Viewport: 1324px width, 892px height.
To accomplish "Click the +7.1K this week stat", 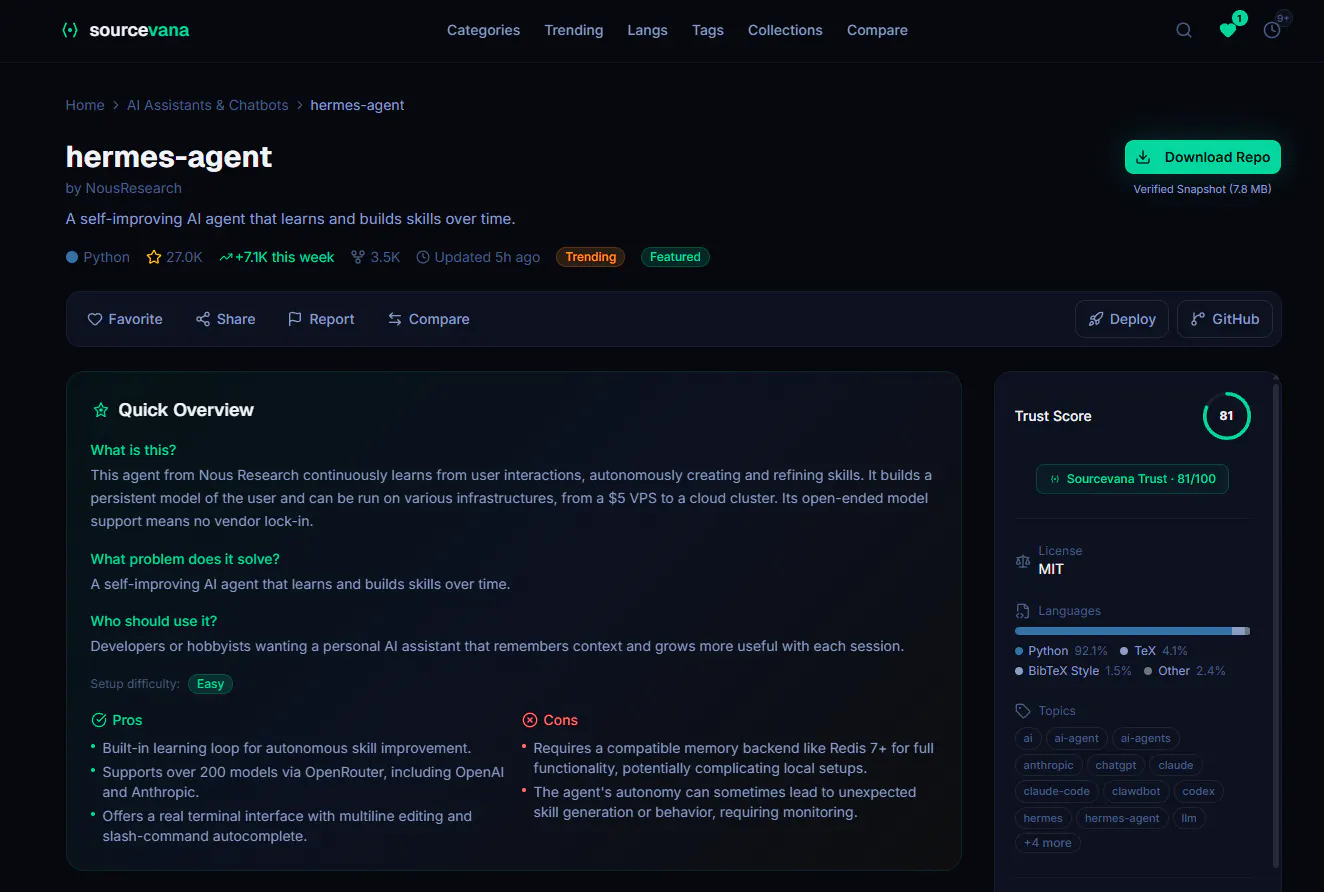I will (x=277, y=257).
